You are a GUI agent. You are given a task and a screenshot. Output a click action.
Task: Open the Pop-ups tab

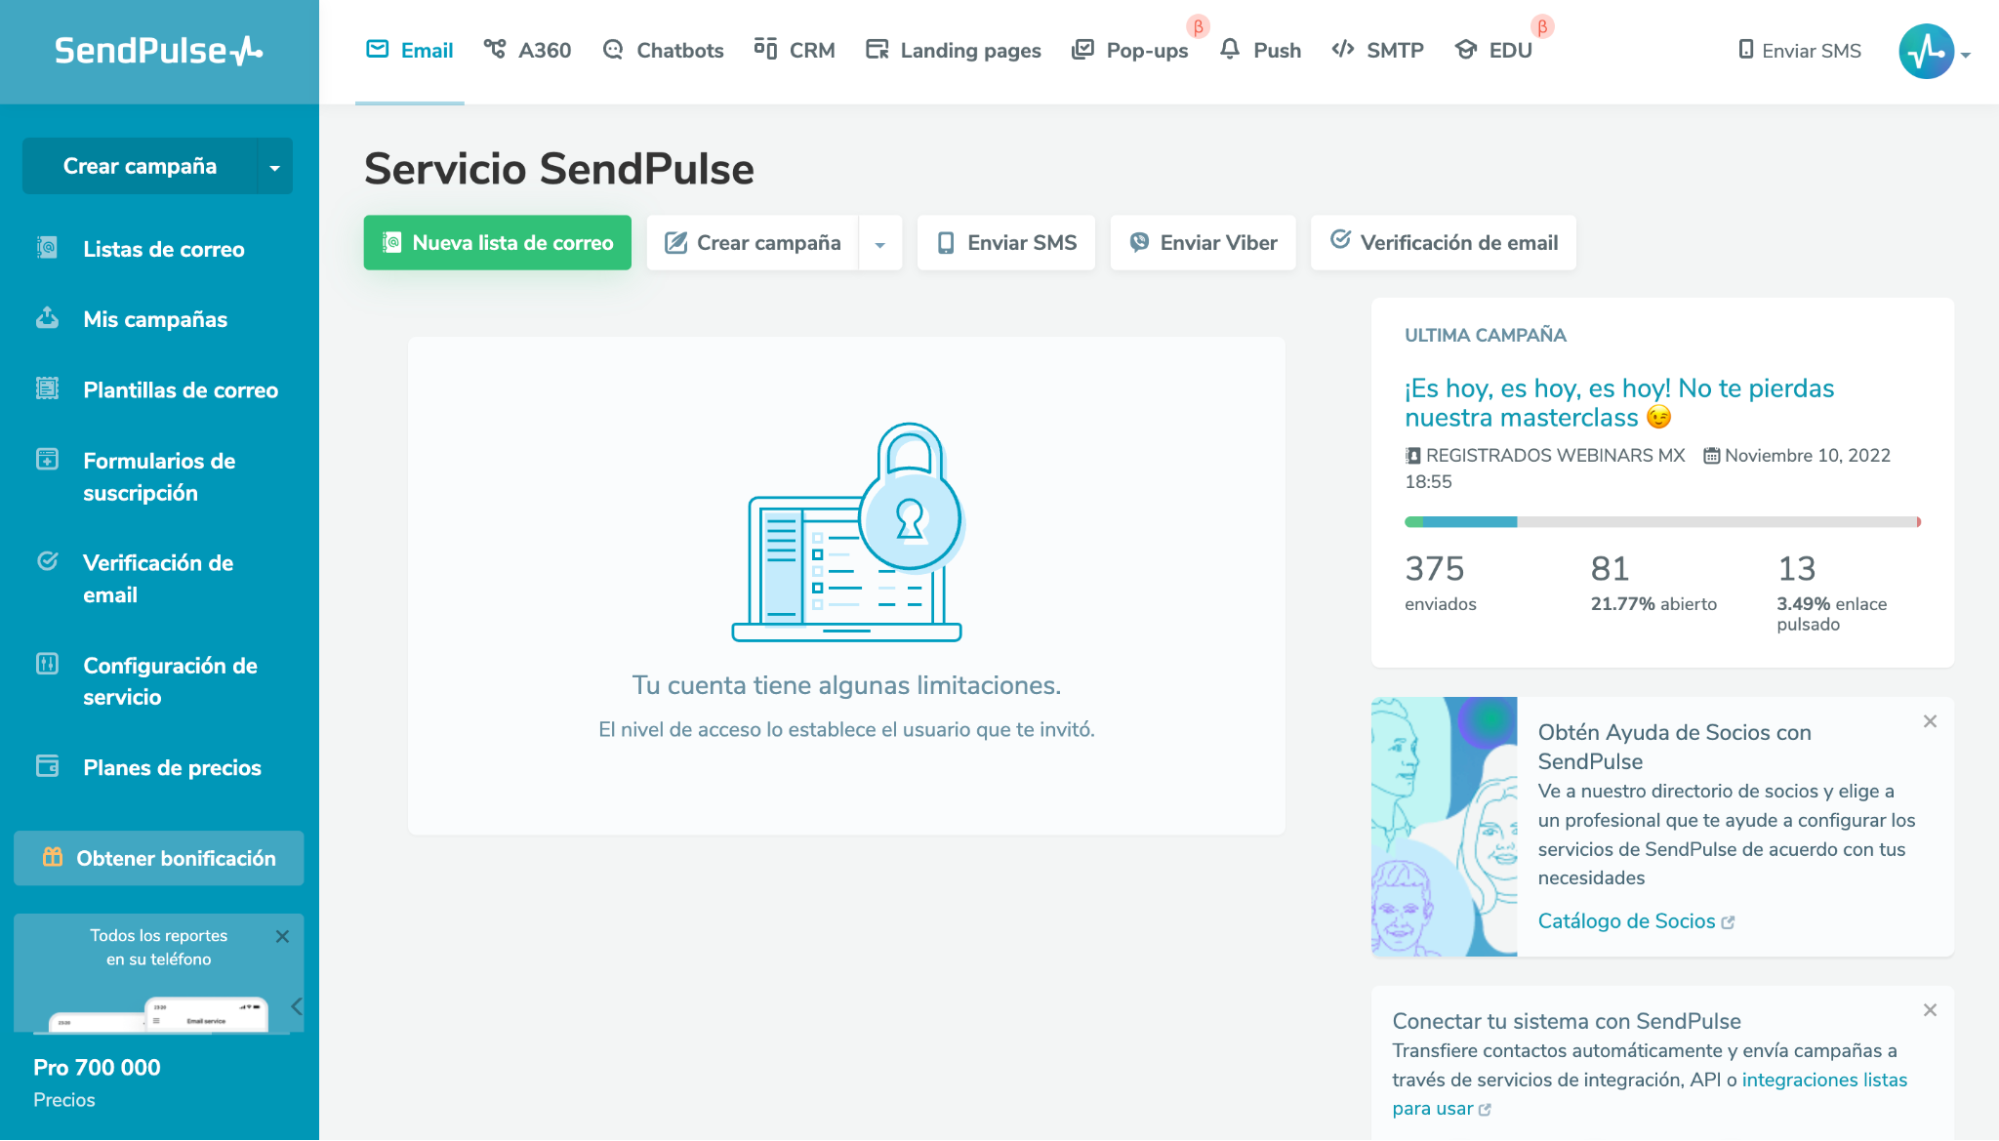tap(1129, 50)
